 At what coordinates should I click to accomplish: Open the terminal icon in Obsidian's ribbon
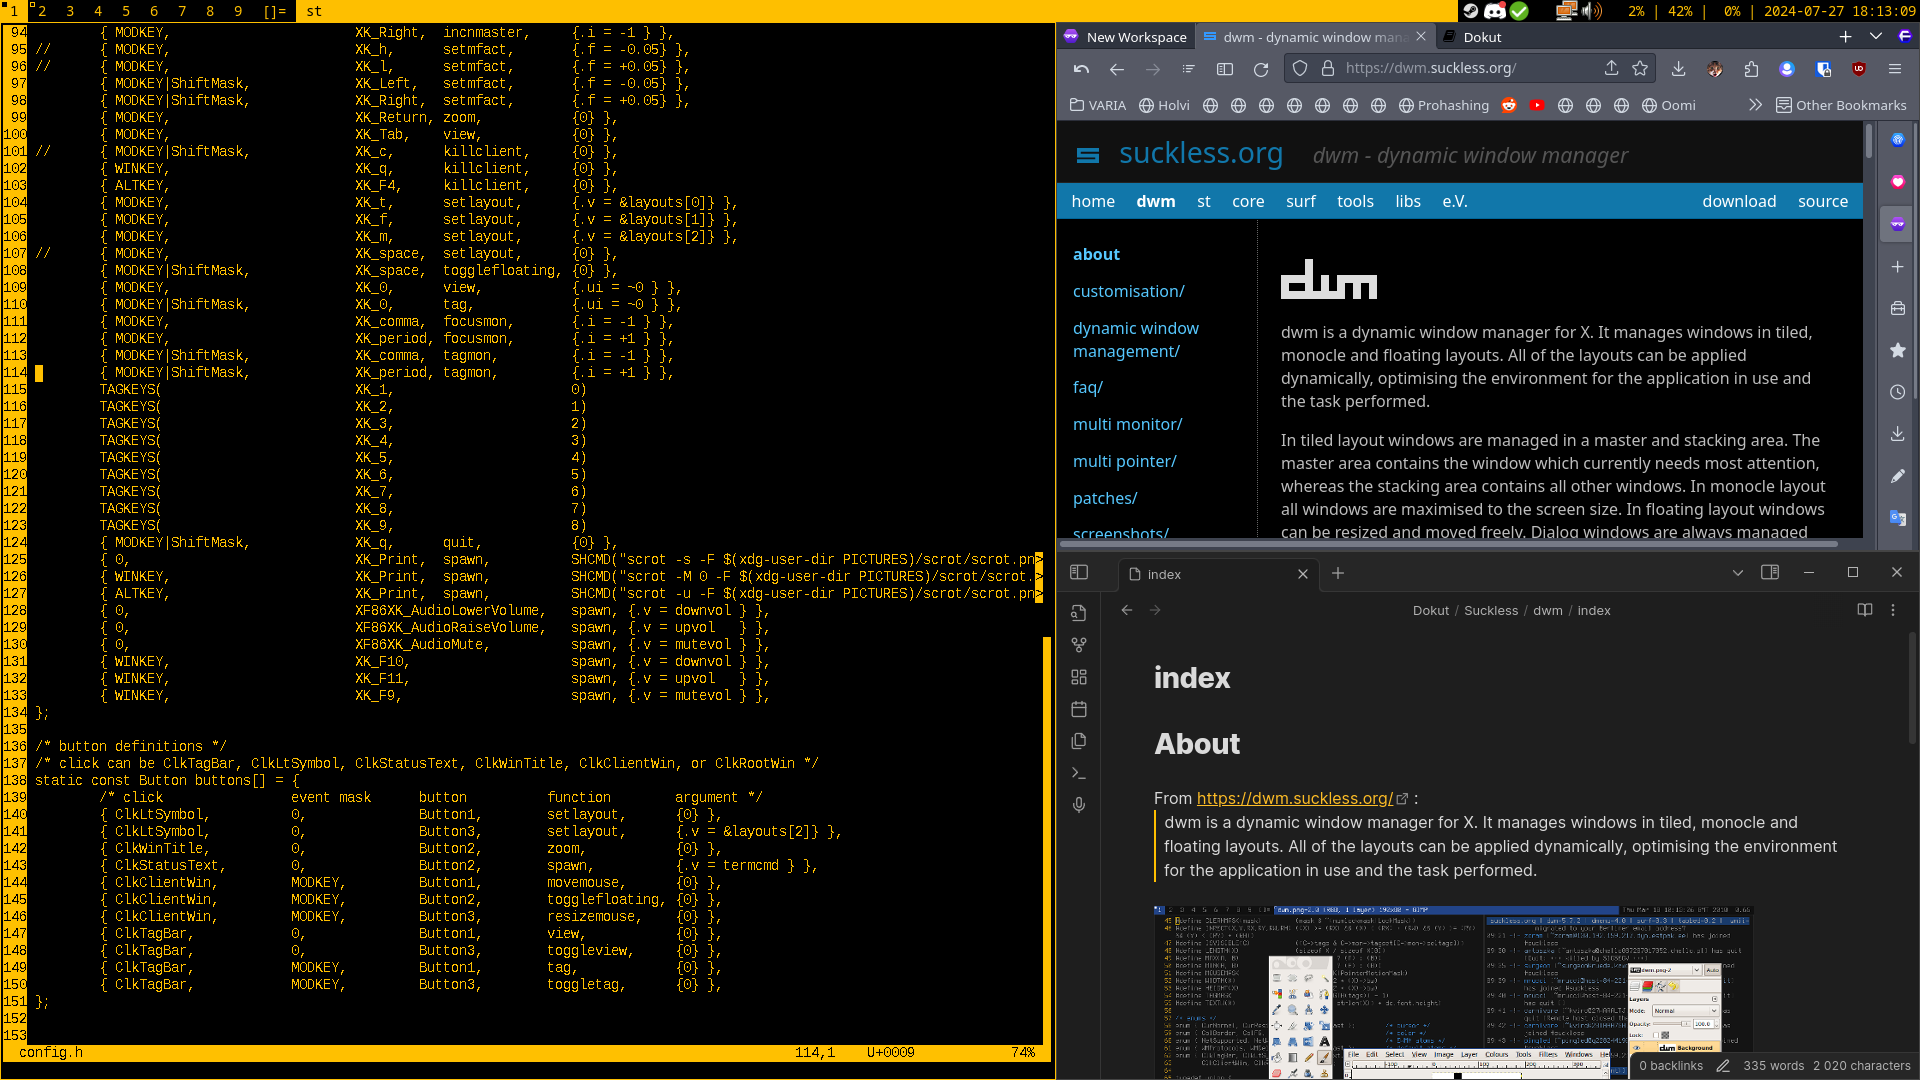coord(1079,772)
